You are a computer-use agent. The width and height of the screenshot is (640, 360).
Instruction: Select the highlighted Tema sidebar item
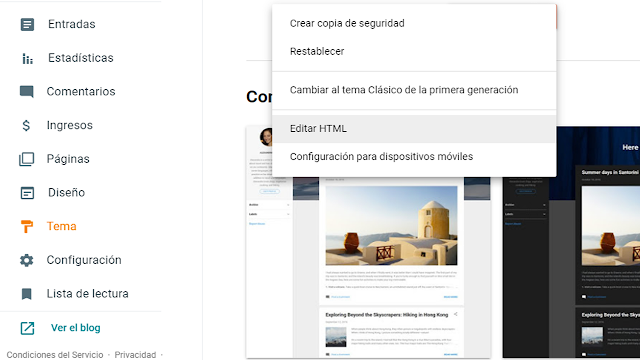coord(61,226)
